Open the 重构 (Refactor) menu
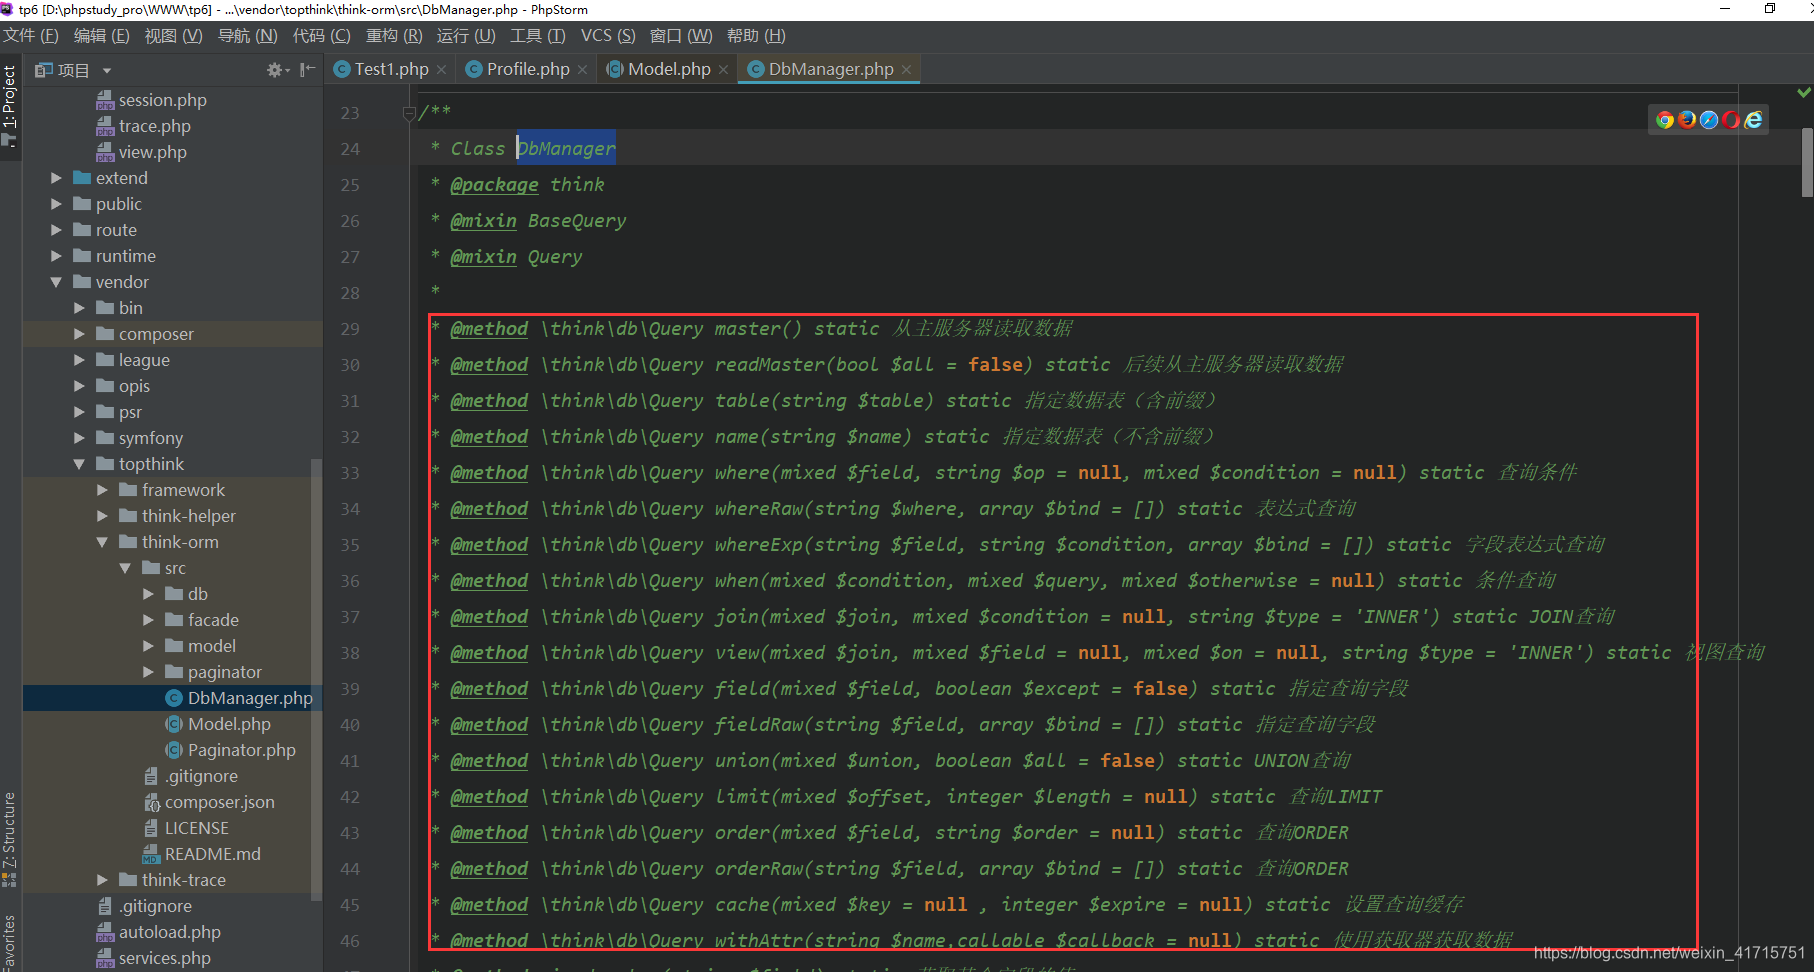 click(394, 35)
